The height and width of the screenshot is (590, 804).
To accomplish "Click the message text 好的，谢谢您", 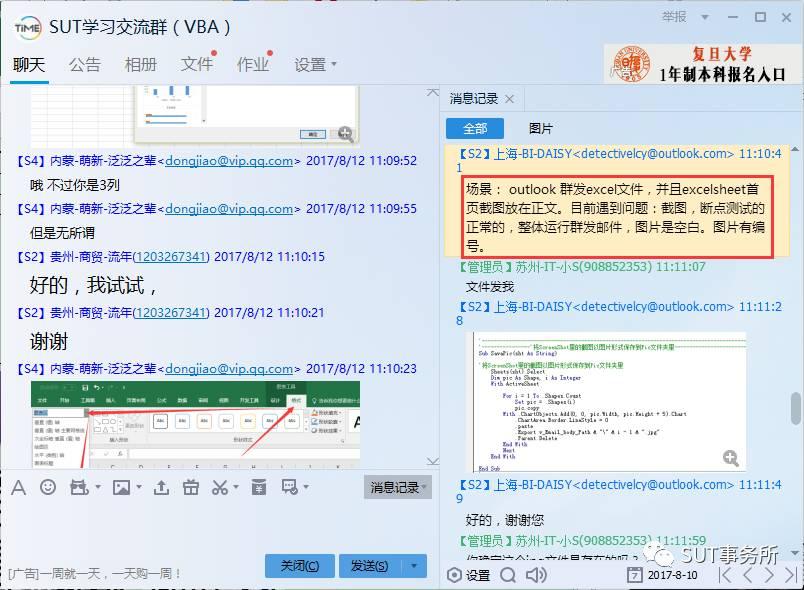I will (x=505, y=521).
